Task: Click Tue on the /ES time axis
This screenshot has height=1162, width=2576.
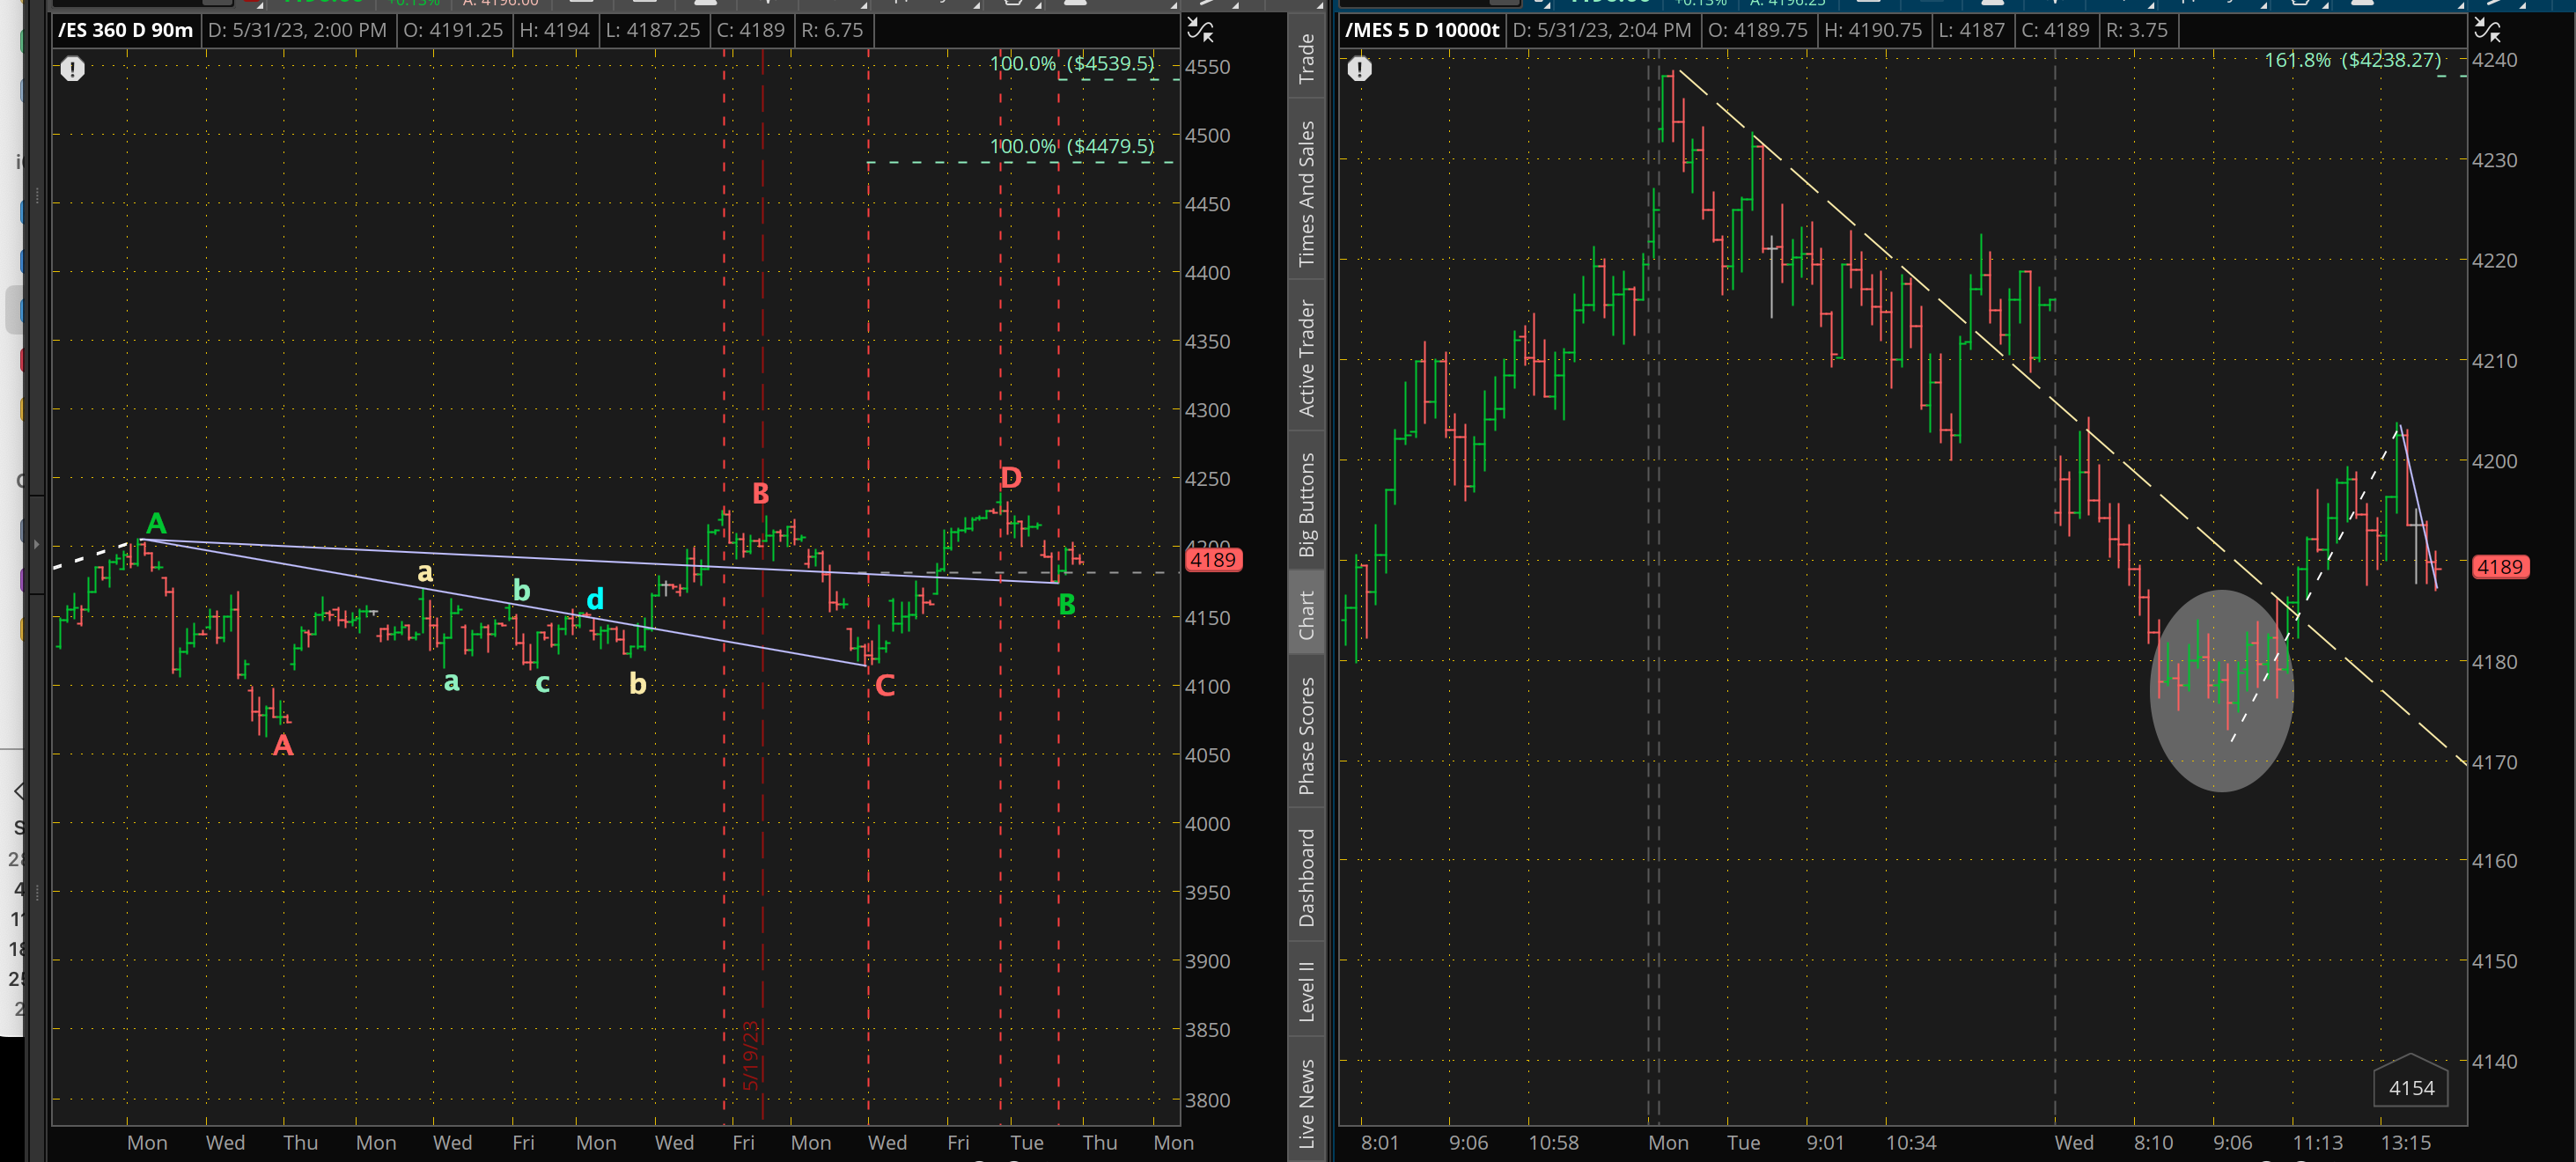Action: (x=1027, y=1142)
